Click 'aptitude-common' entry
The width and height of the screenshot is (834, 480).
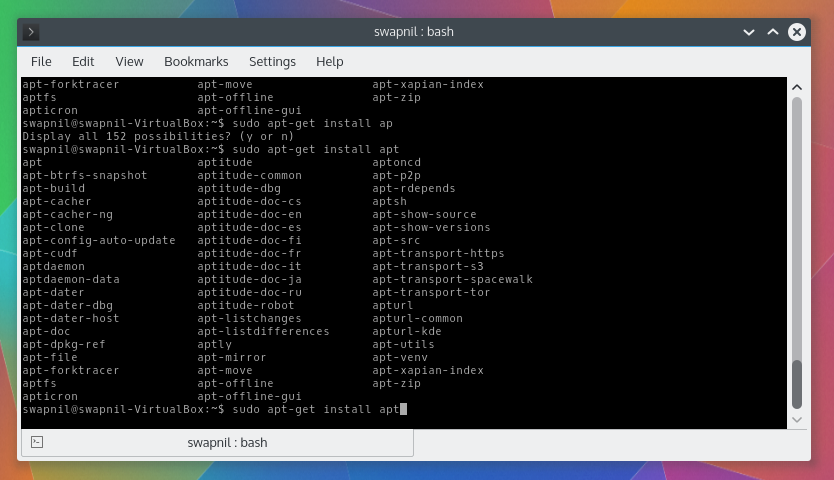click(249, 176)
